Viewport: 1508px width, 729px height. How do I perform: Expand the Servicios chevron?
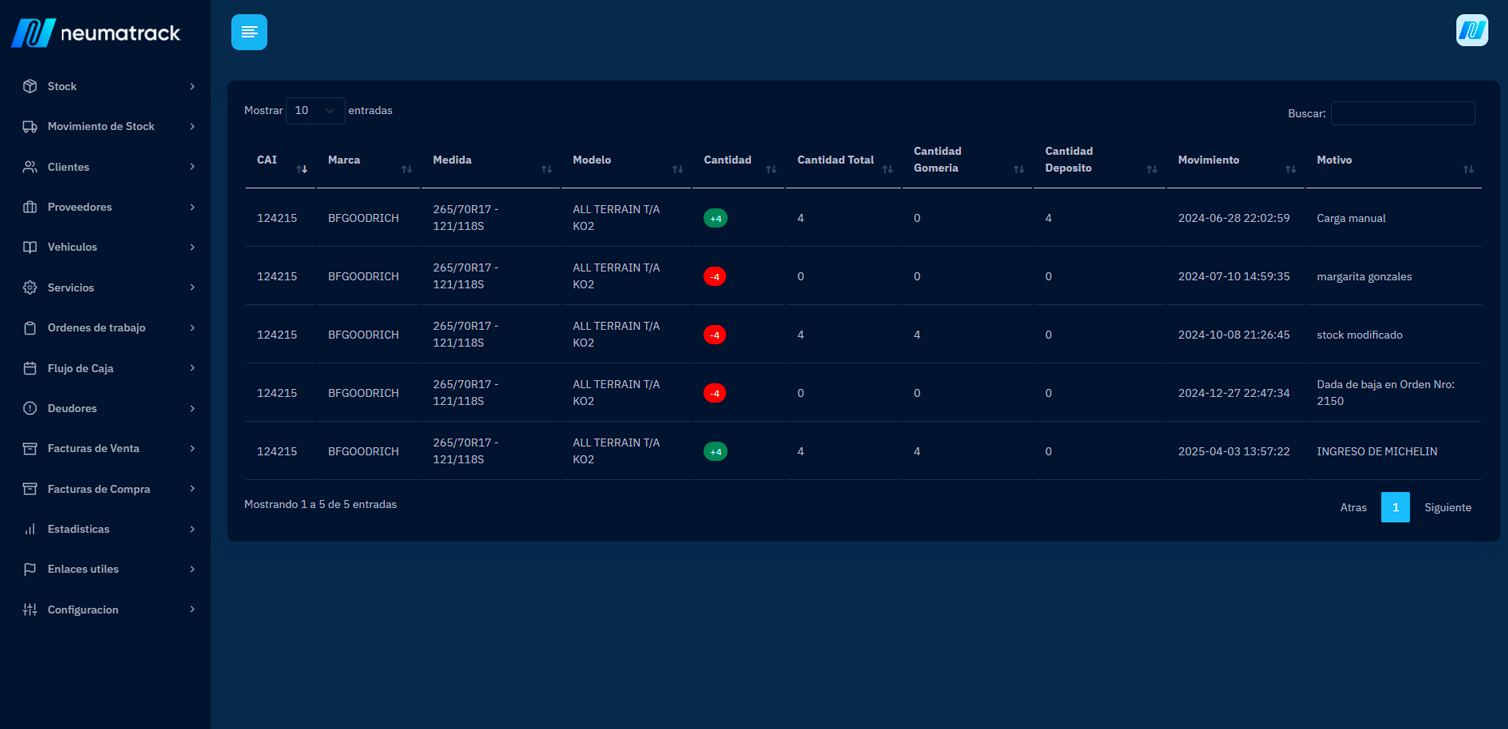(x=192, y=287)
